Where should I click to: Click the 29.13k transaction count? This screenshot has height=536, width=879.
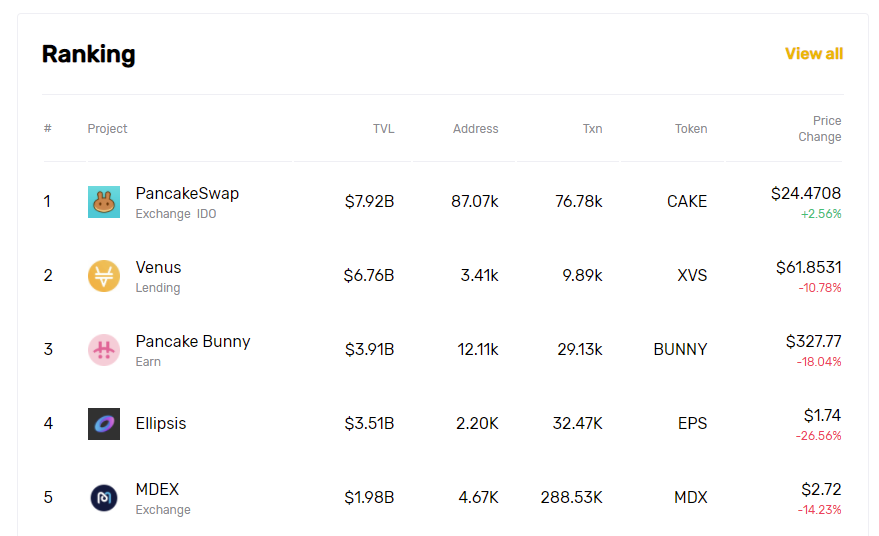point(580,350)
